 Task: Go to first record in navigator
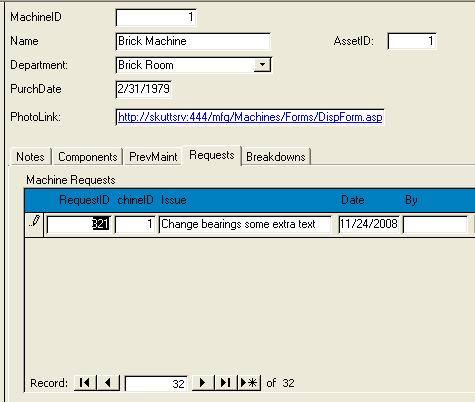click(85, 383)
